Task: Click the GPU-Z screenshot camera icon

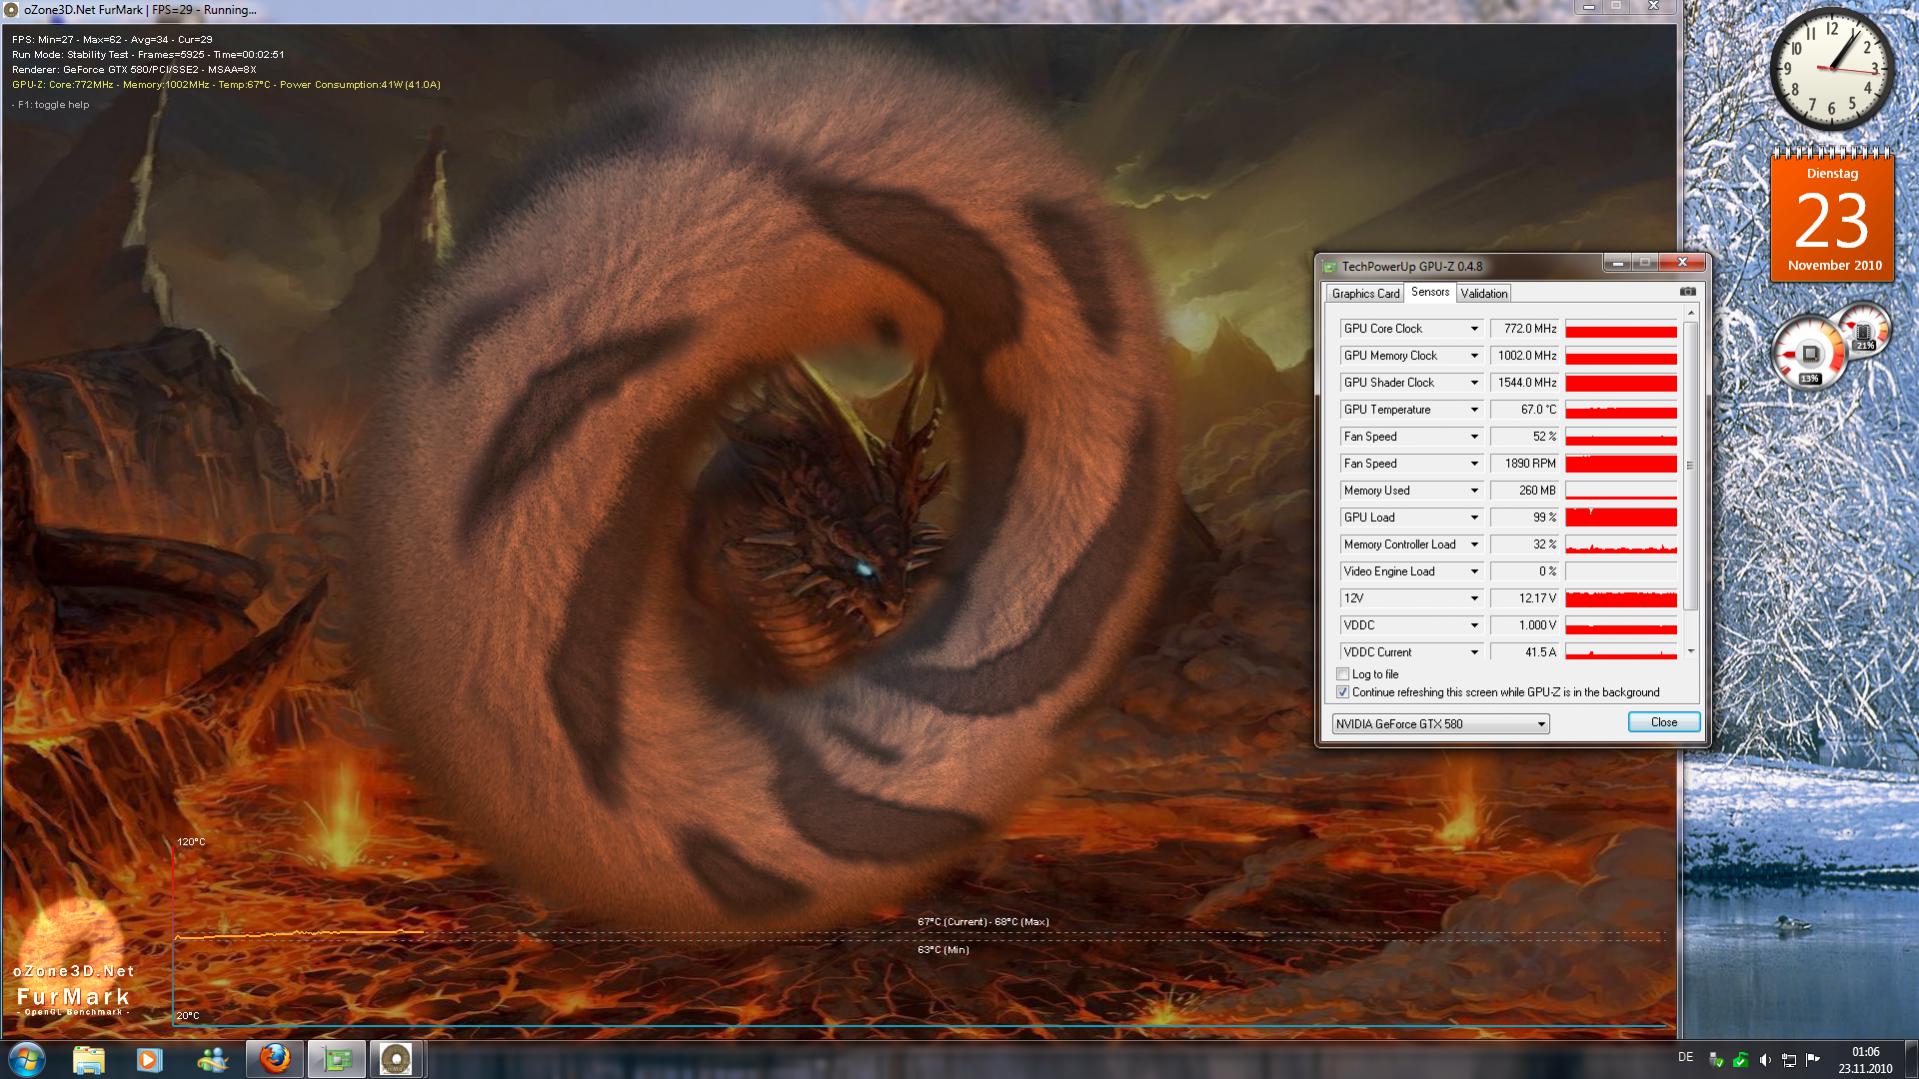Action: point(1687,292)
